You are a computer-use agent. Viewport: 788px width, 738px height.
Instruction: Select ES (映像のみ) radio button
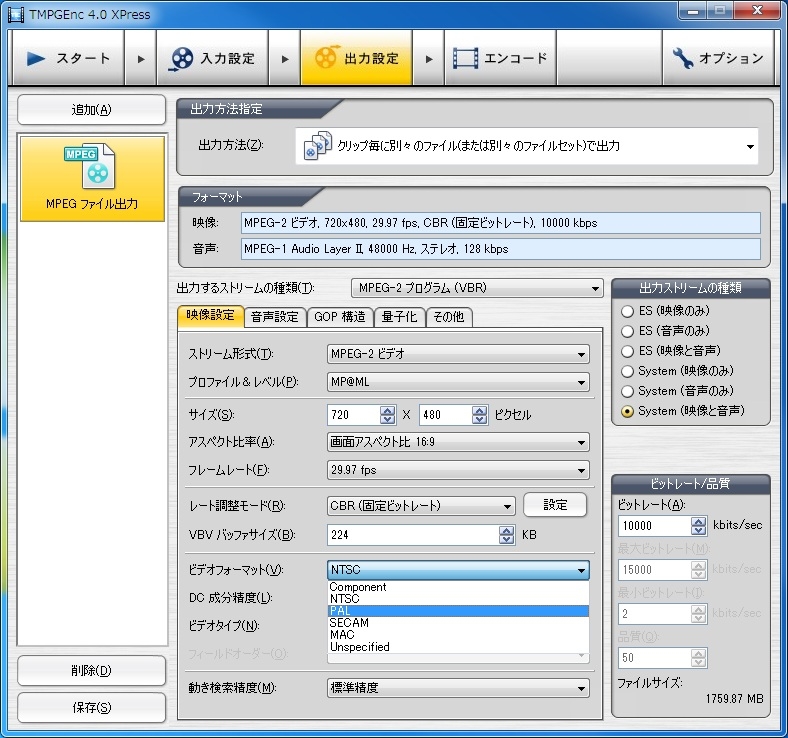(x=628, y=311)
